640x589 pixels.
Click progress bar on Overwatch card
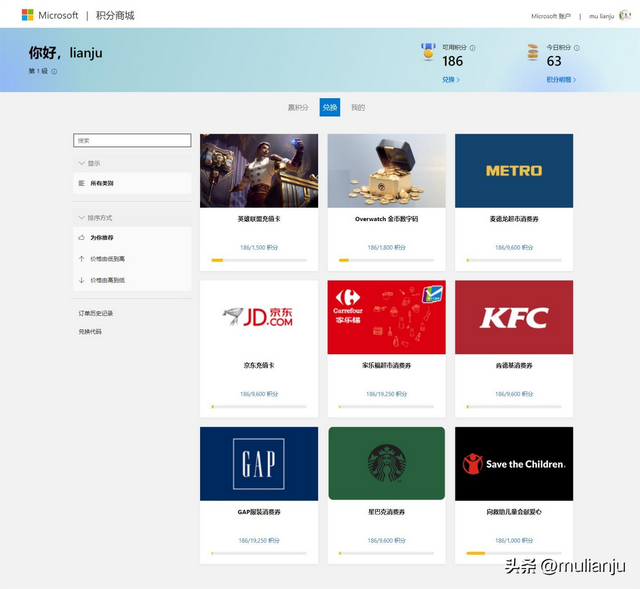[x=387, y=260]
